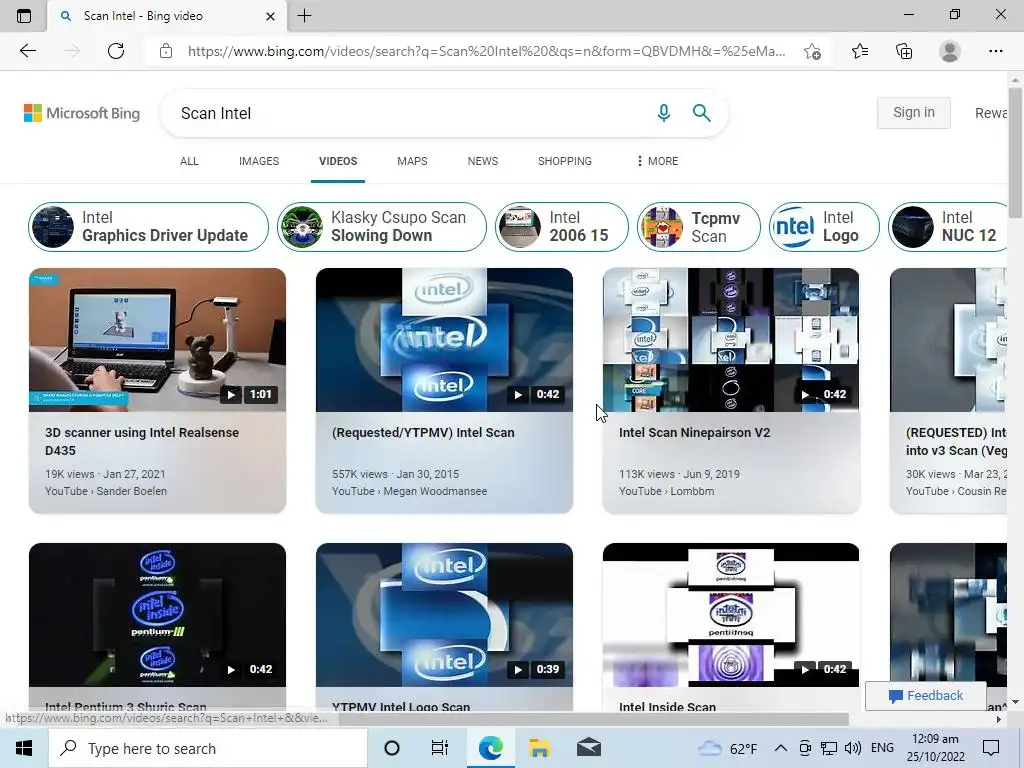This screenshot has height=768, width=1024.
Task: Open the Collections icon
Action: click(x=904, y=51)
